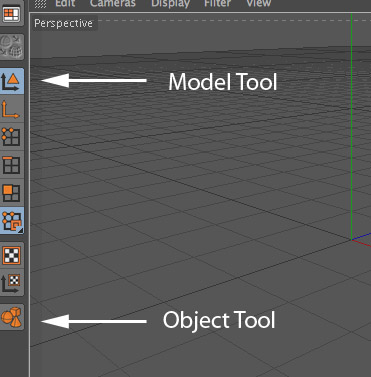The height and width of the screenshot is (377, 371).
Task: Switch to Edges mode
Action: [12, 165]
